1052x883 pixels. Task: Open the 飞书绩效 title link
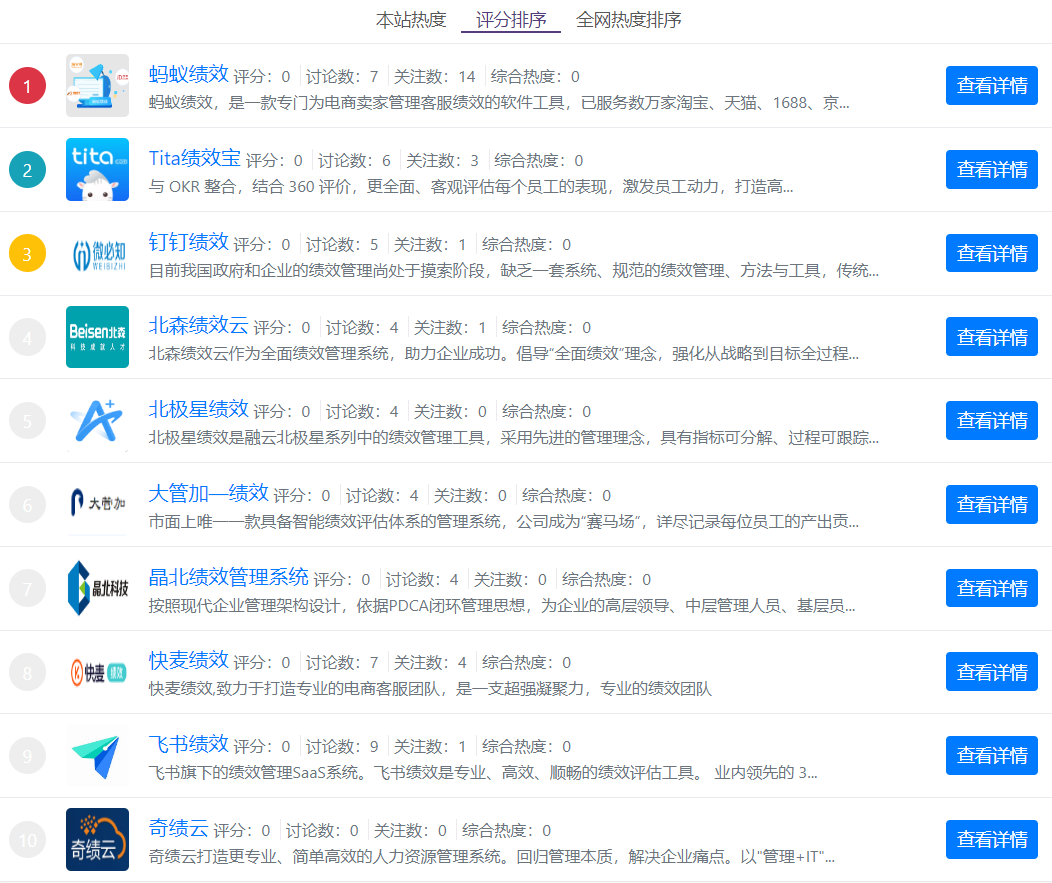click(x=189, y=743)
